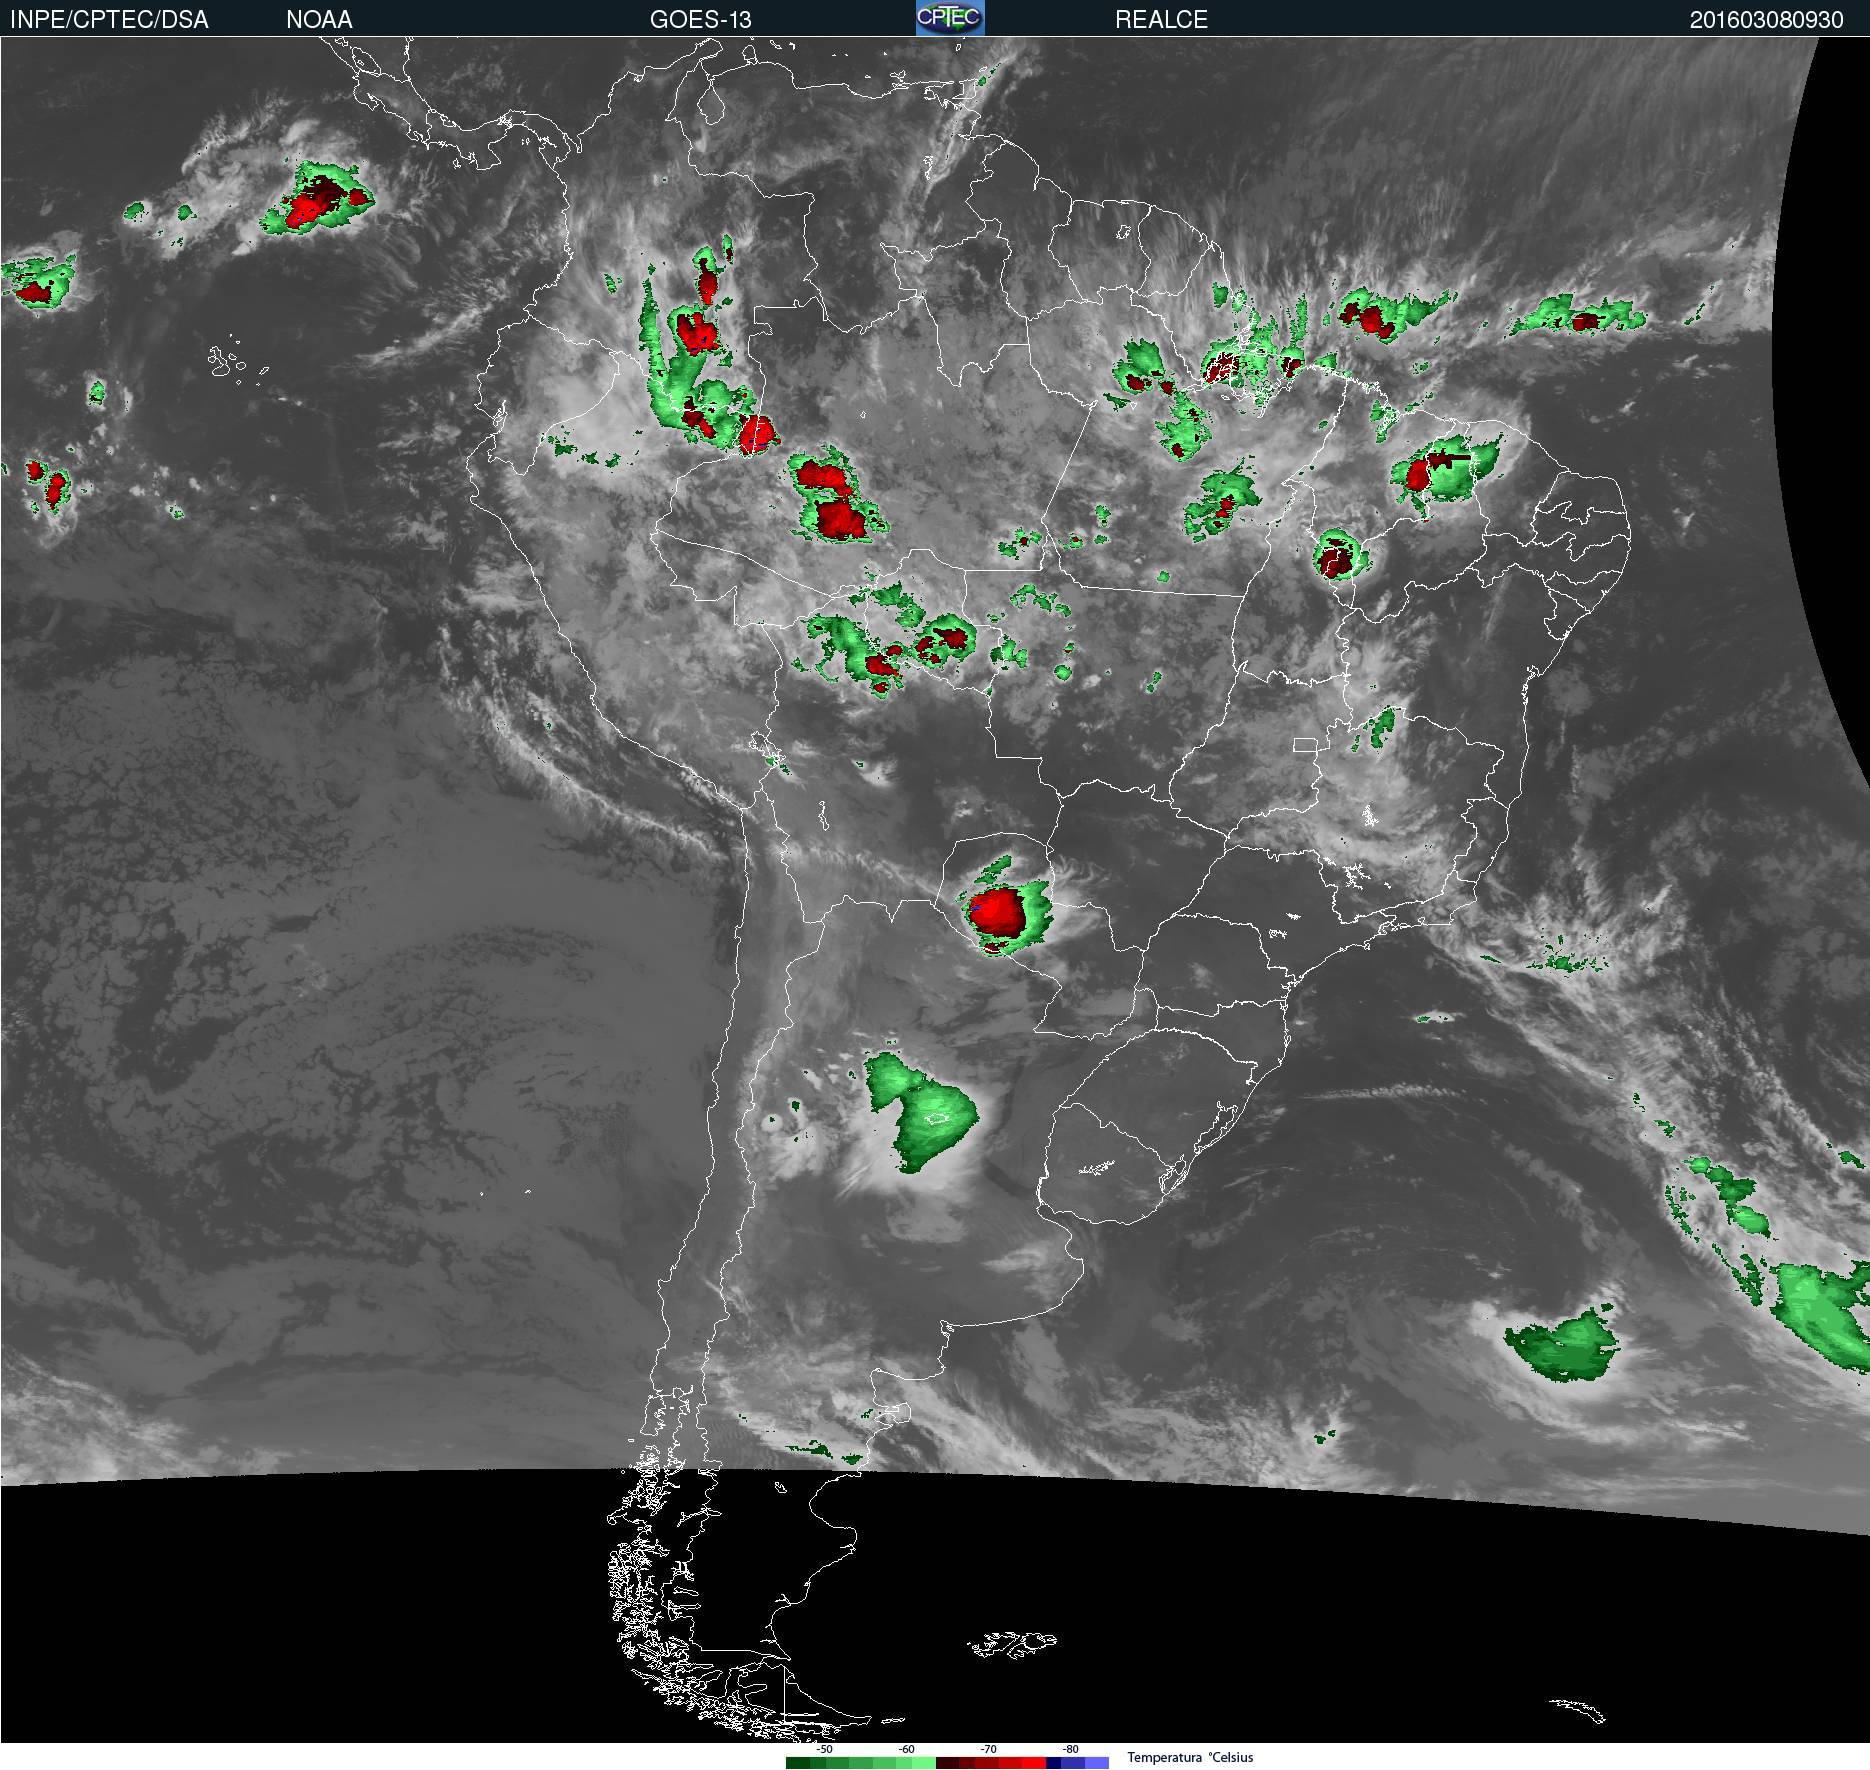
Task: Click the CPTEC logo in the header
Action: [950, 18]
